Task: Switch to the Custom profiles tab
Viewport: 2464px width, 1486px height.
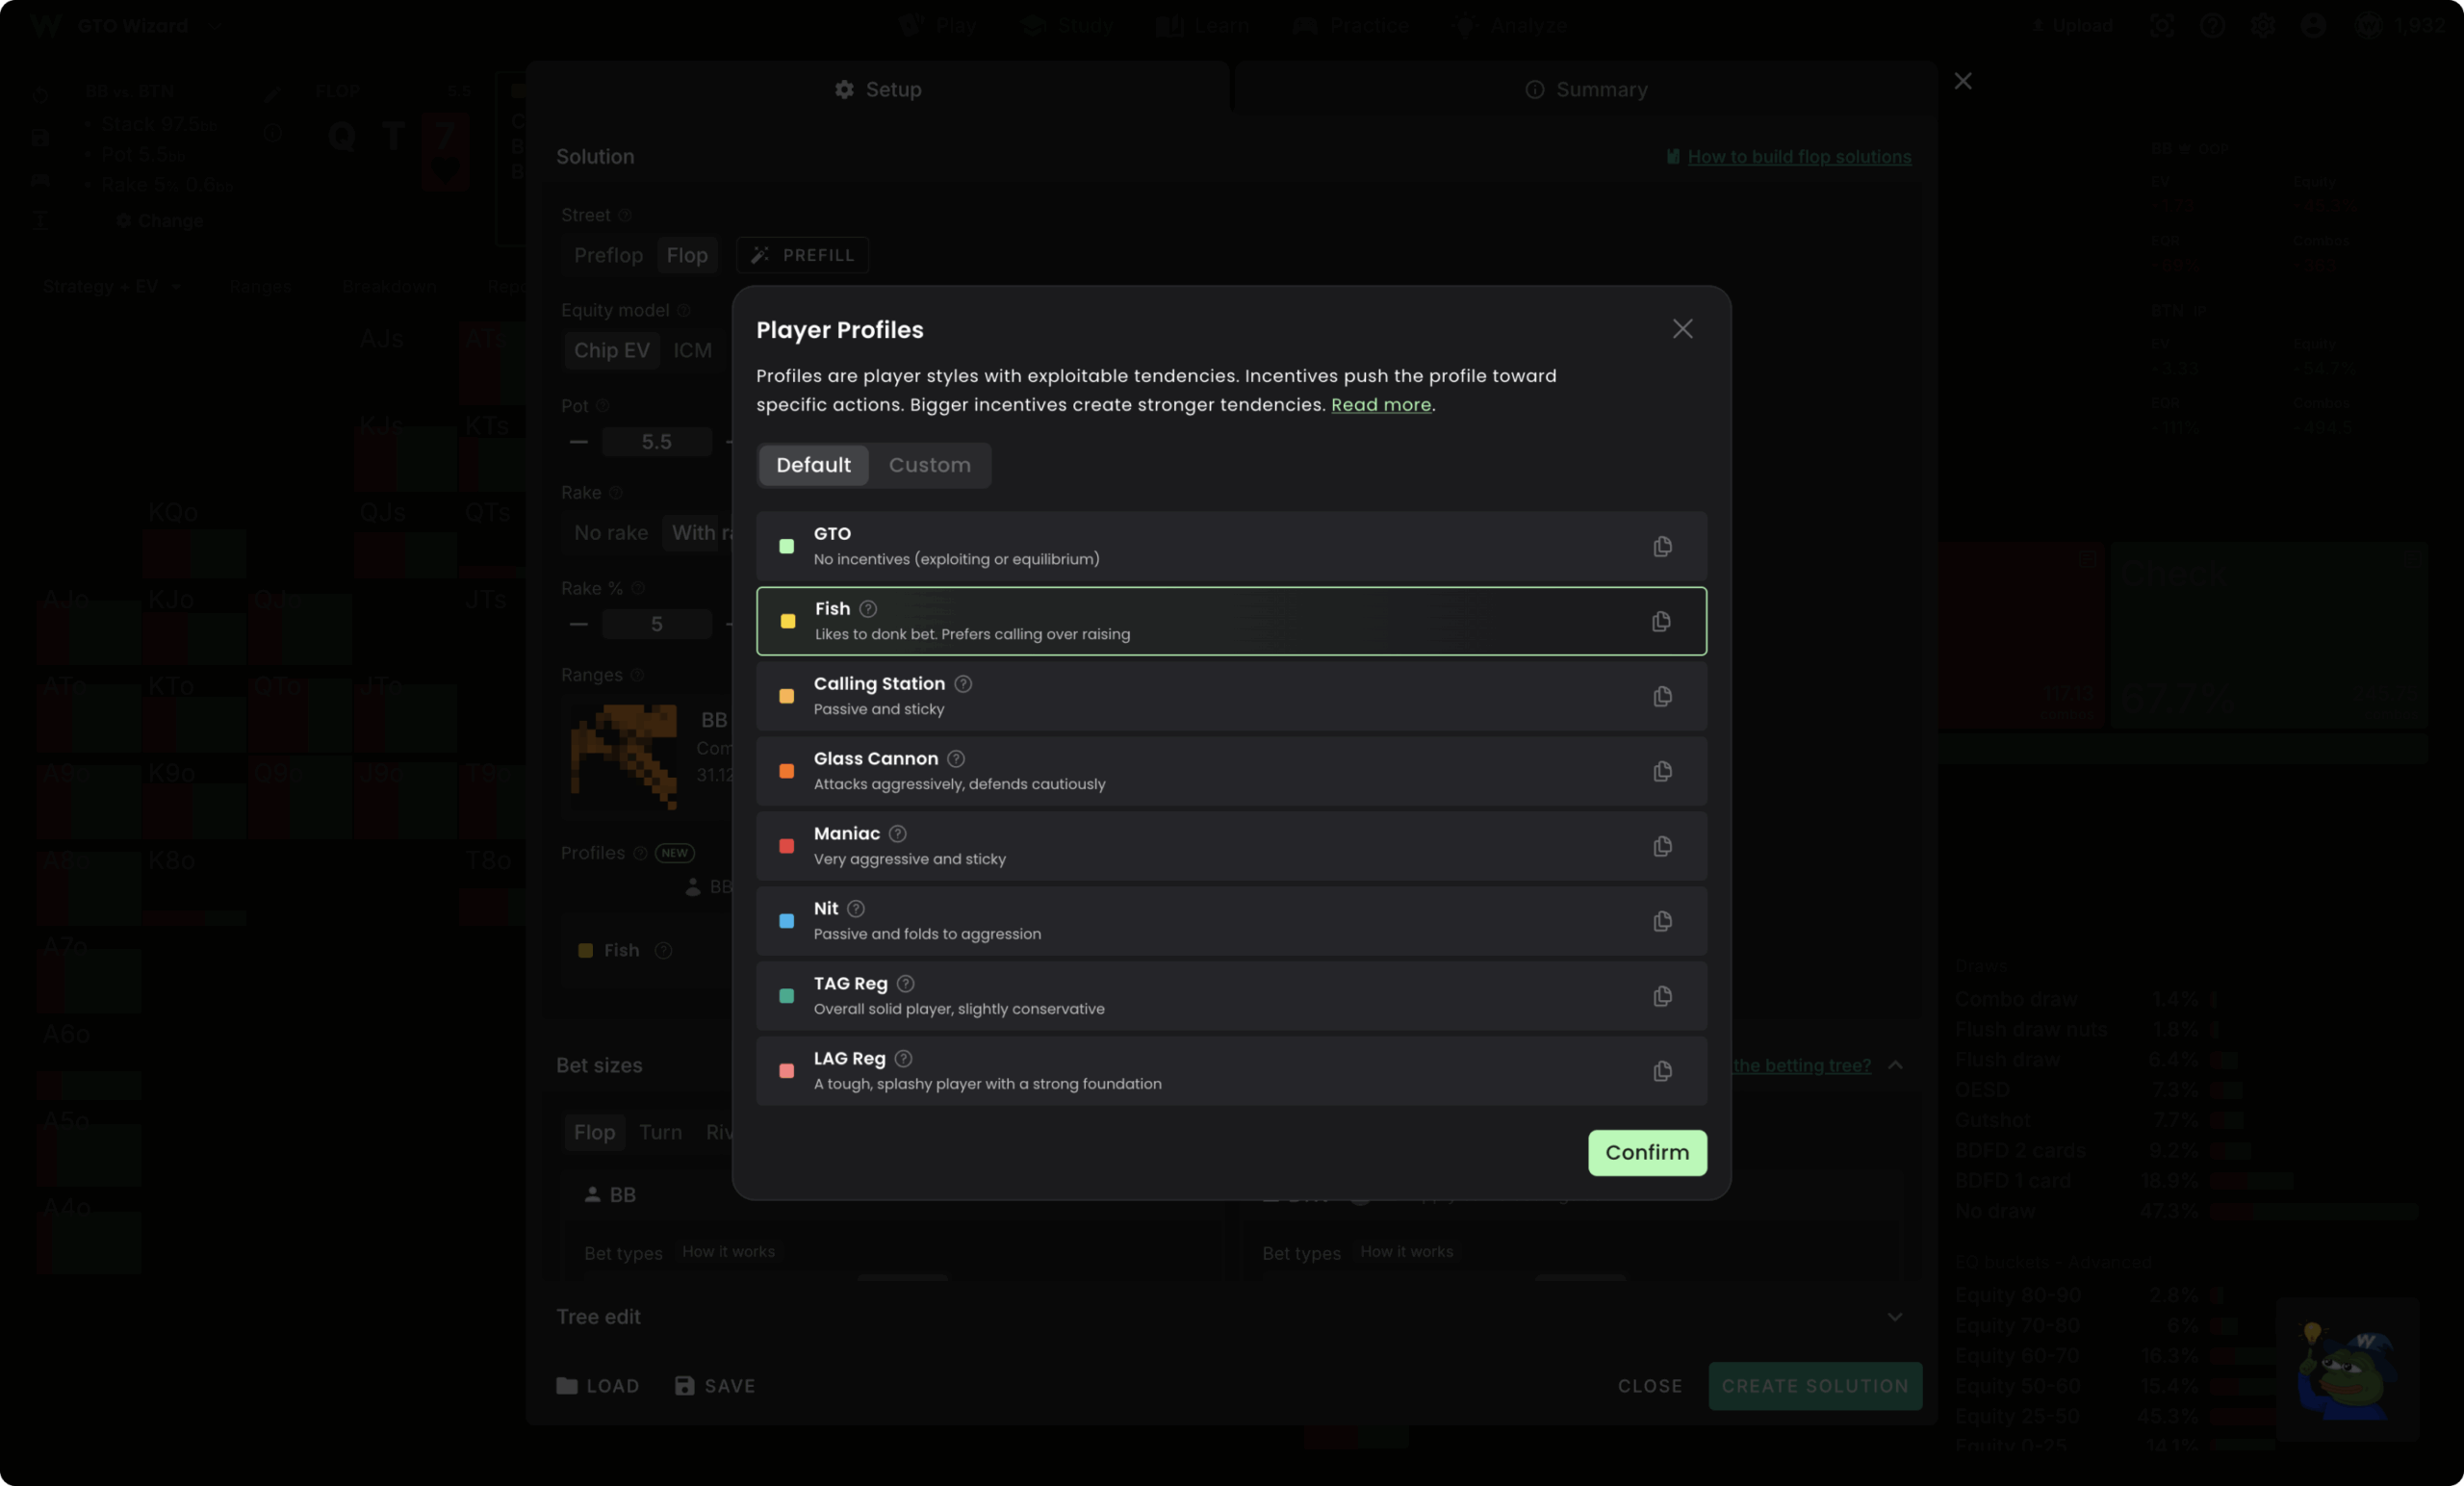Action: [x=929, y=465]
